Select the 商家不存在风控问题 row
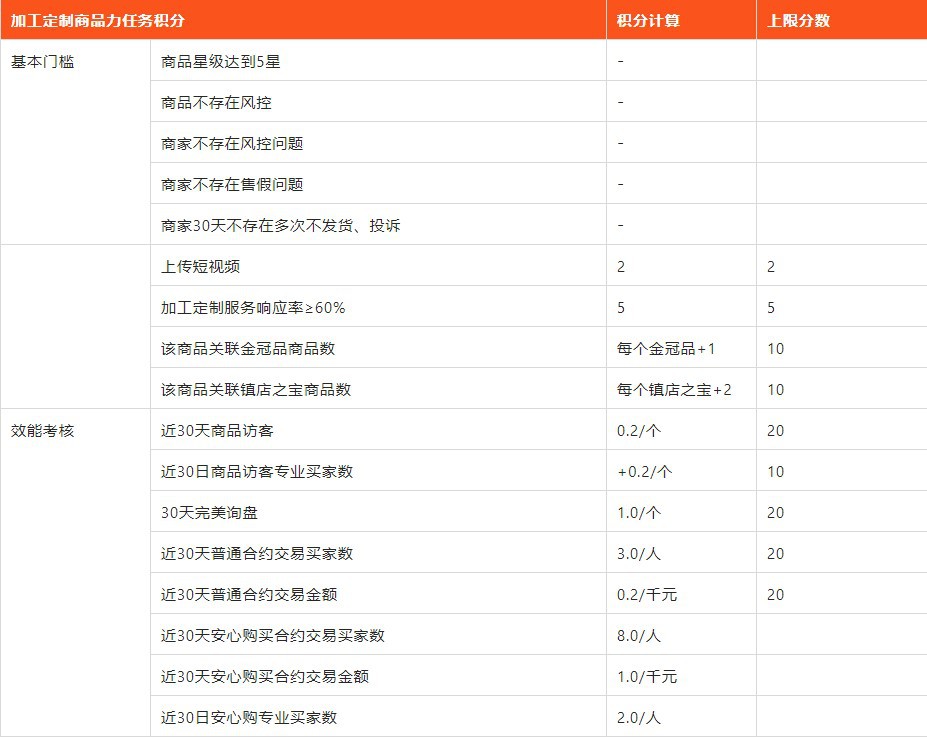Screen dimensions: 927x737 pos(220,142)
